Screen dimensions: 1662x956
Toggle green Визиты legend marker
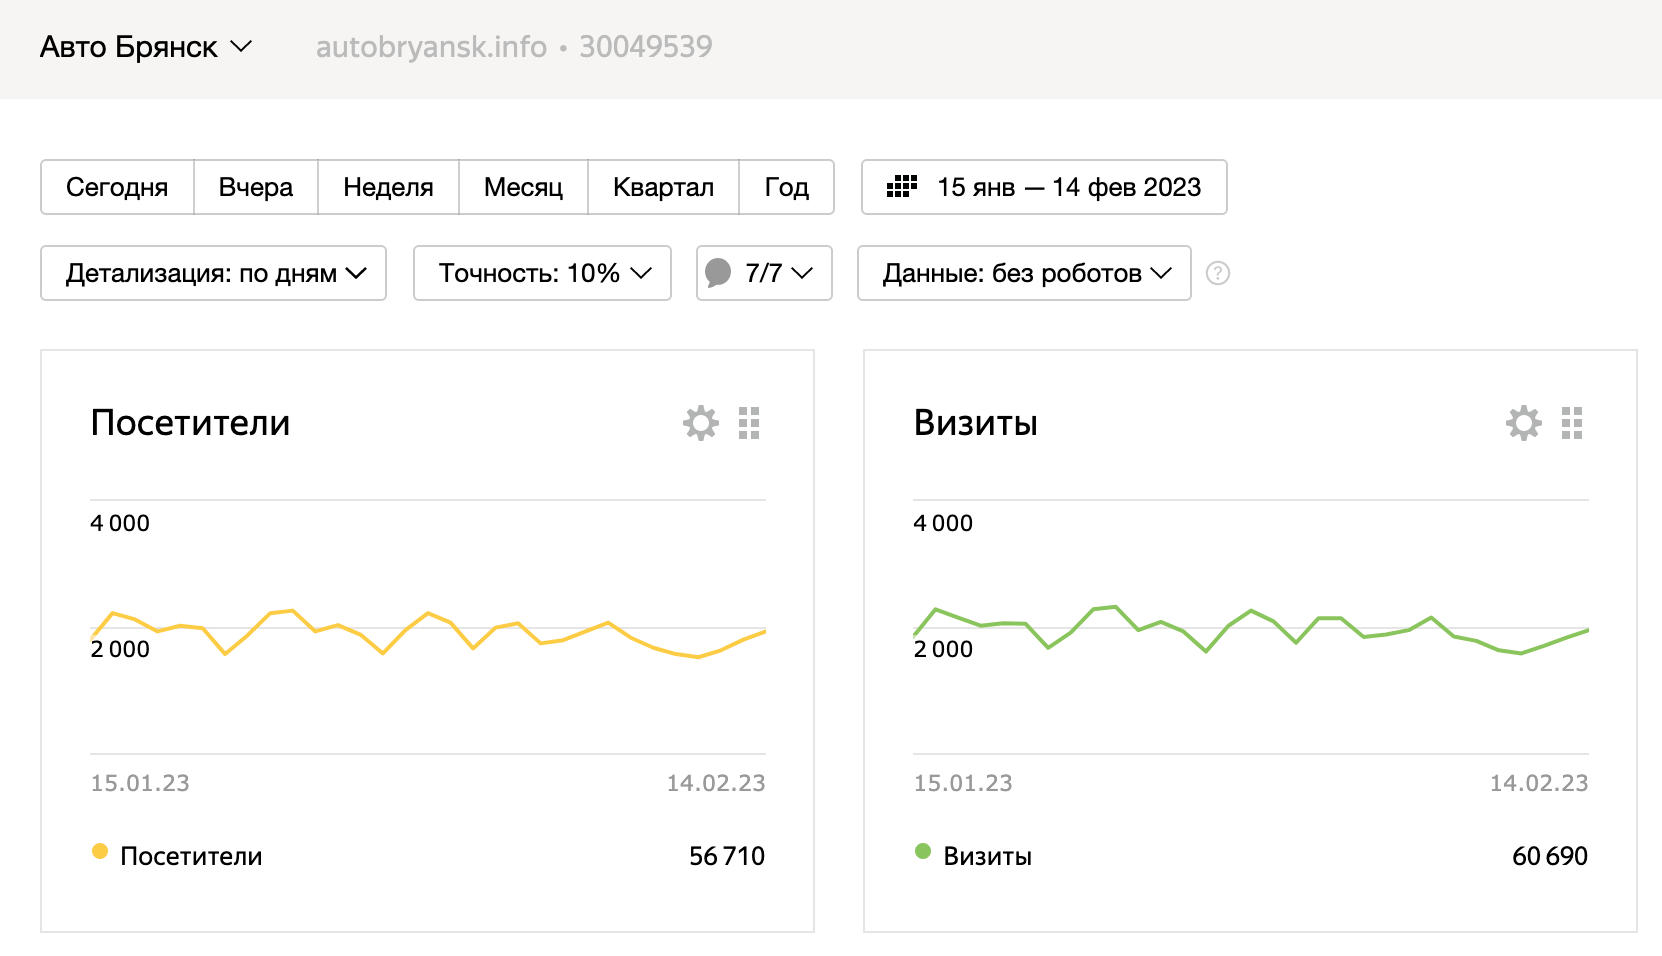coord(923,851)
